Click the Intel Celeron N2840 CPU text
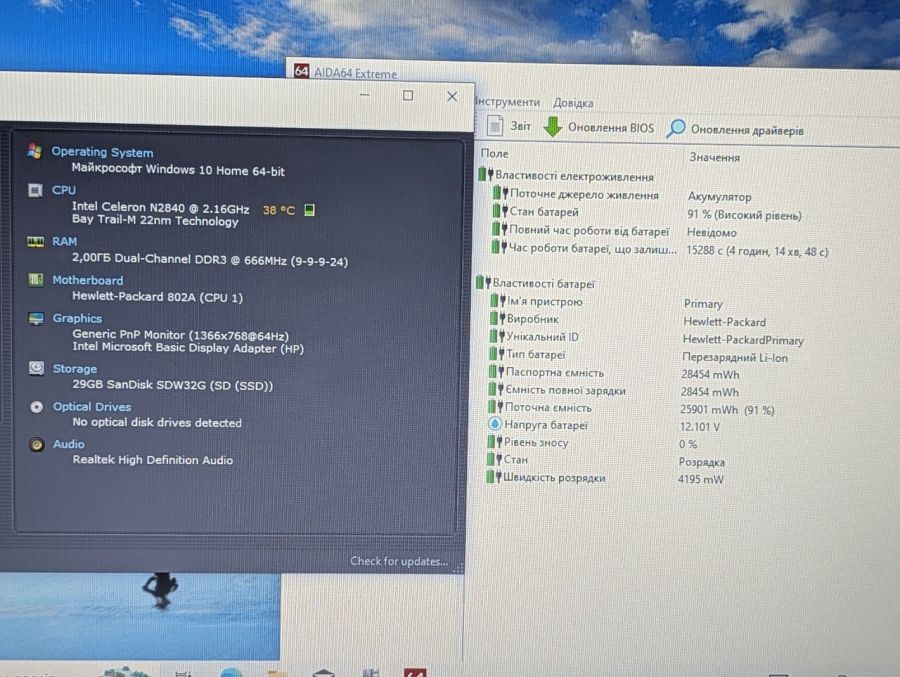 pyautogui.click(x=160, y=207)
